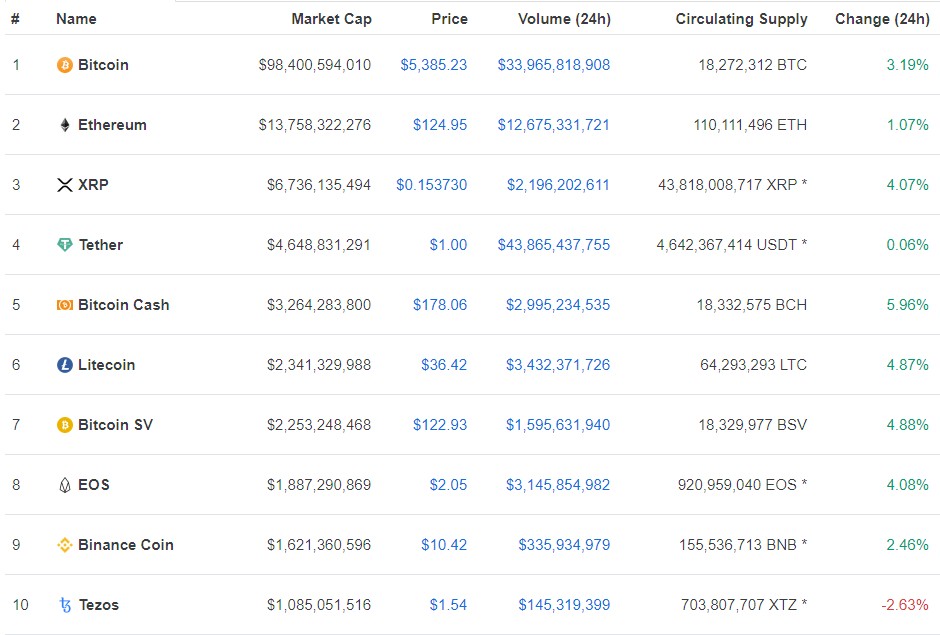Open Tether volume $43,865,437,755
This screenshot has width=940, height=635.
tap(554, 245)
